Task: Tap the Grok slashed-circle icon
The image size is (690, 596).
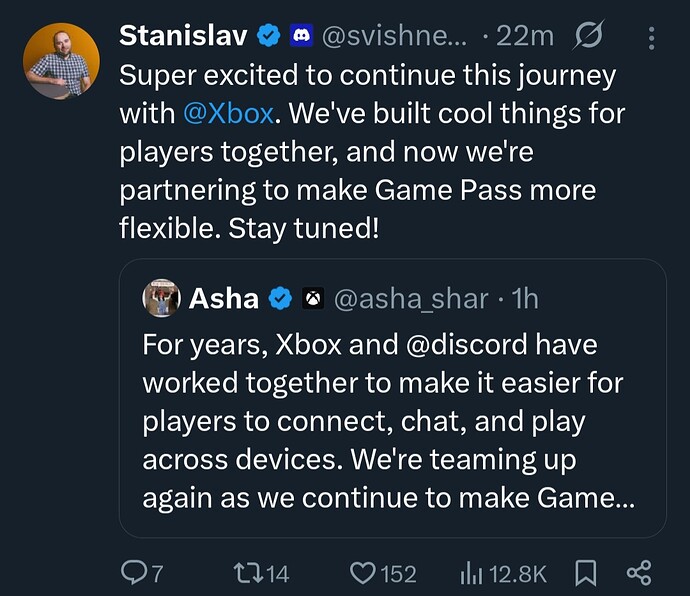Action: click(x=588, y=35)
